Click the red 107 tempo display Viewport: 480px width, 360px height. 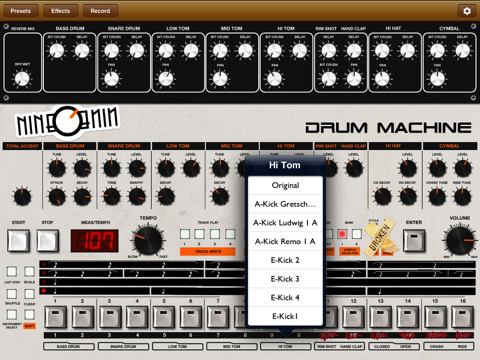(95, 240)
